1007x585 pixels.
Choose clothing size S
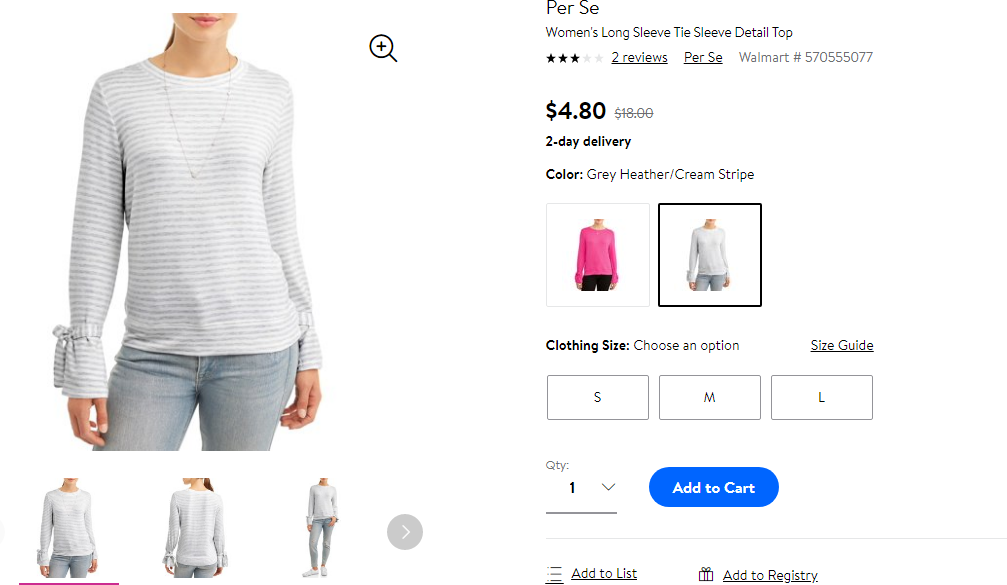click(598, 397)
